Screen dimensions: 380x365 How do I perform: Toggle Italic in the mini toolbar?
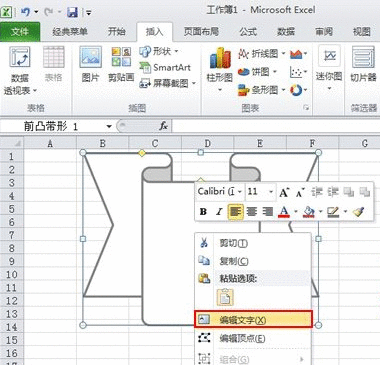tap(219, 212)
